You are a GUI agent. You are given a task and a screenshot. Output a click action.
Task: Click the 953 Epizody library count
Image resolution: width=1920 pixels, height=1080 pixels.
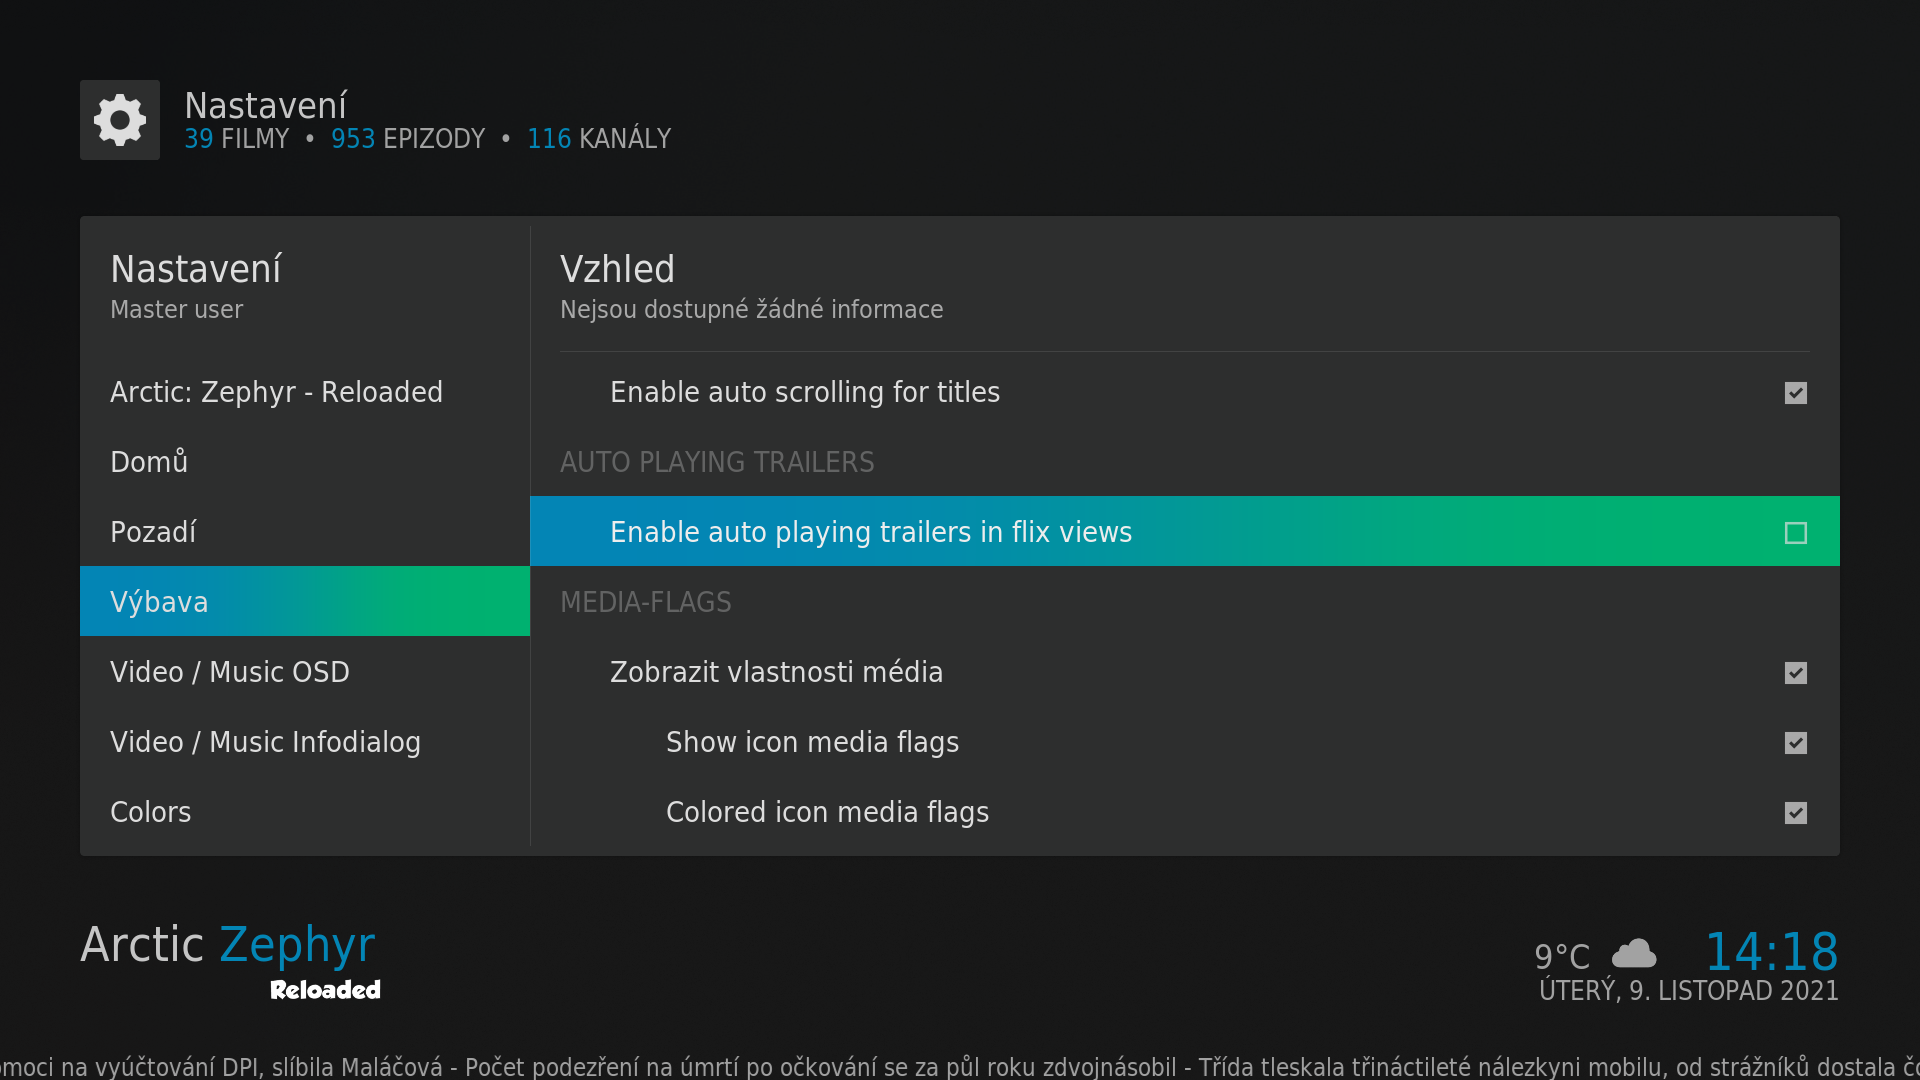(408, 139)
